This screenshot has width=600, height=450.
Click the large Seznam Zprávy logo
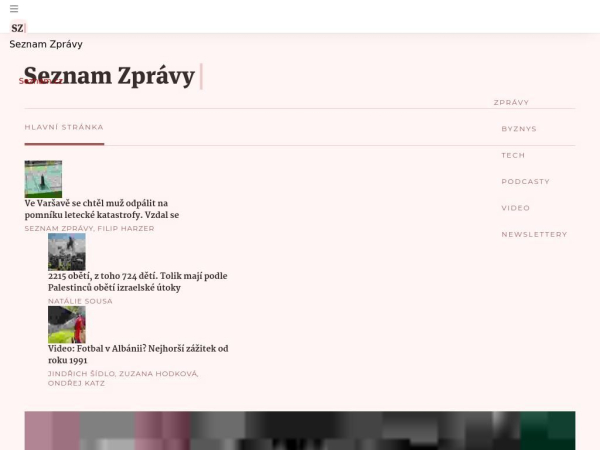pyautogui.click(x=113, y=77)
